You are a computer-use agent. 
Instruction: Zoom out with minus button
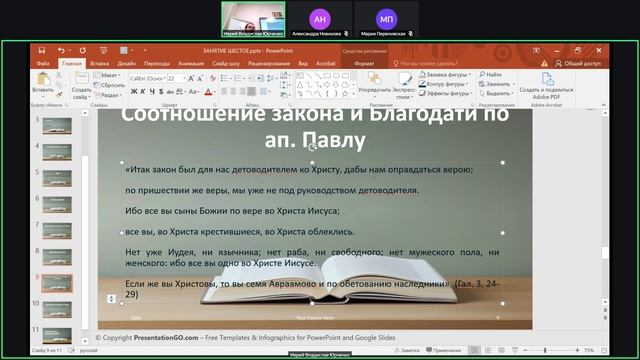[525, 350]
